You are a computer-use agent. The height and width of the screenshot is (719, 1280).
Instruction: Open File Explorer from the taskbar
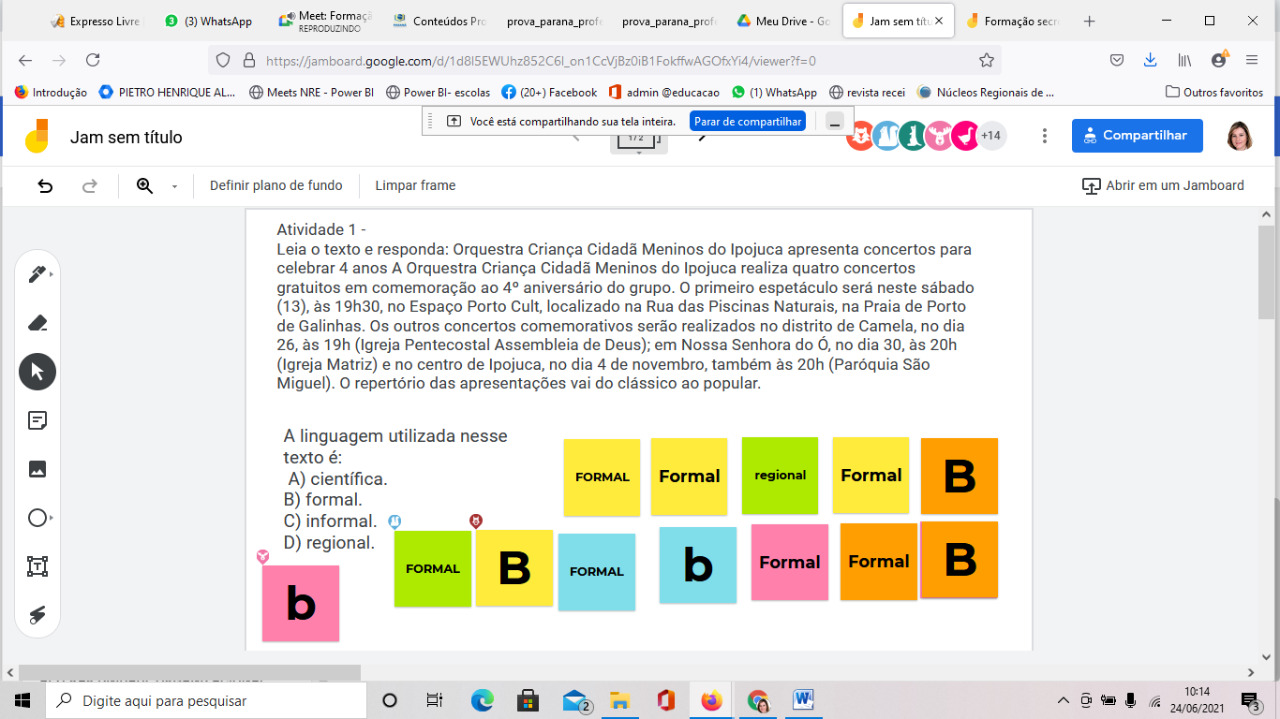click(x=620, y=700)
